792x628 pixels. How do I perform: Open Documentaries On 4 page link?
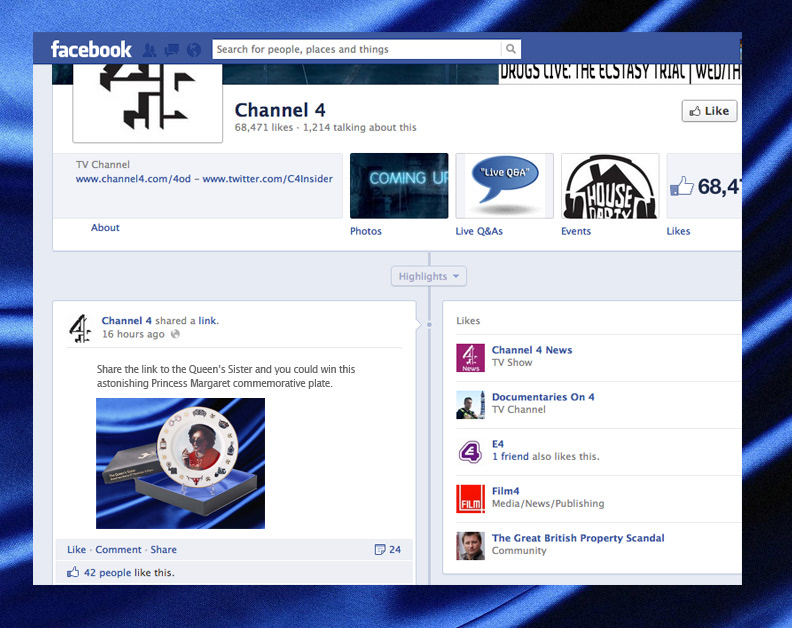click(543, 397)
